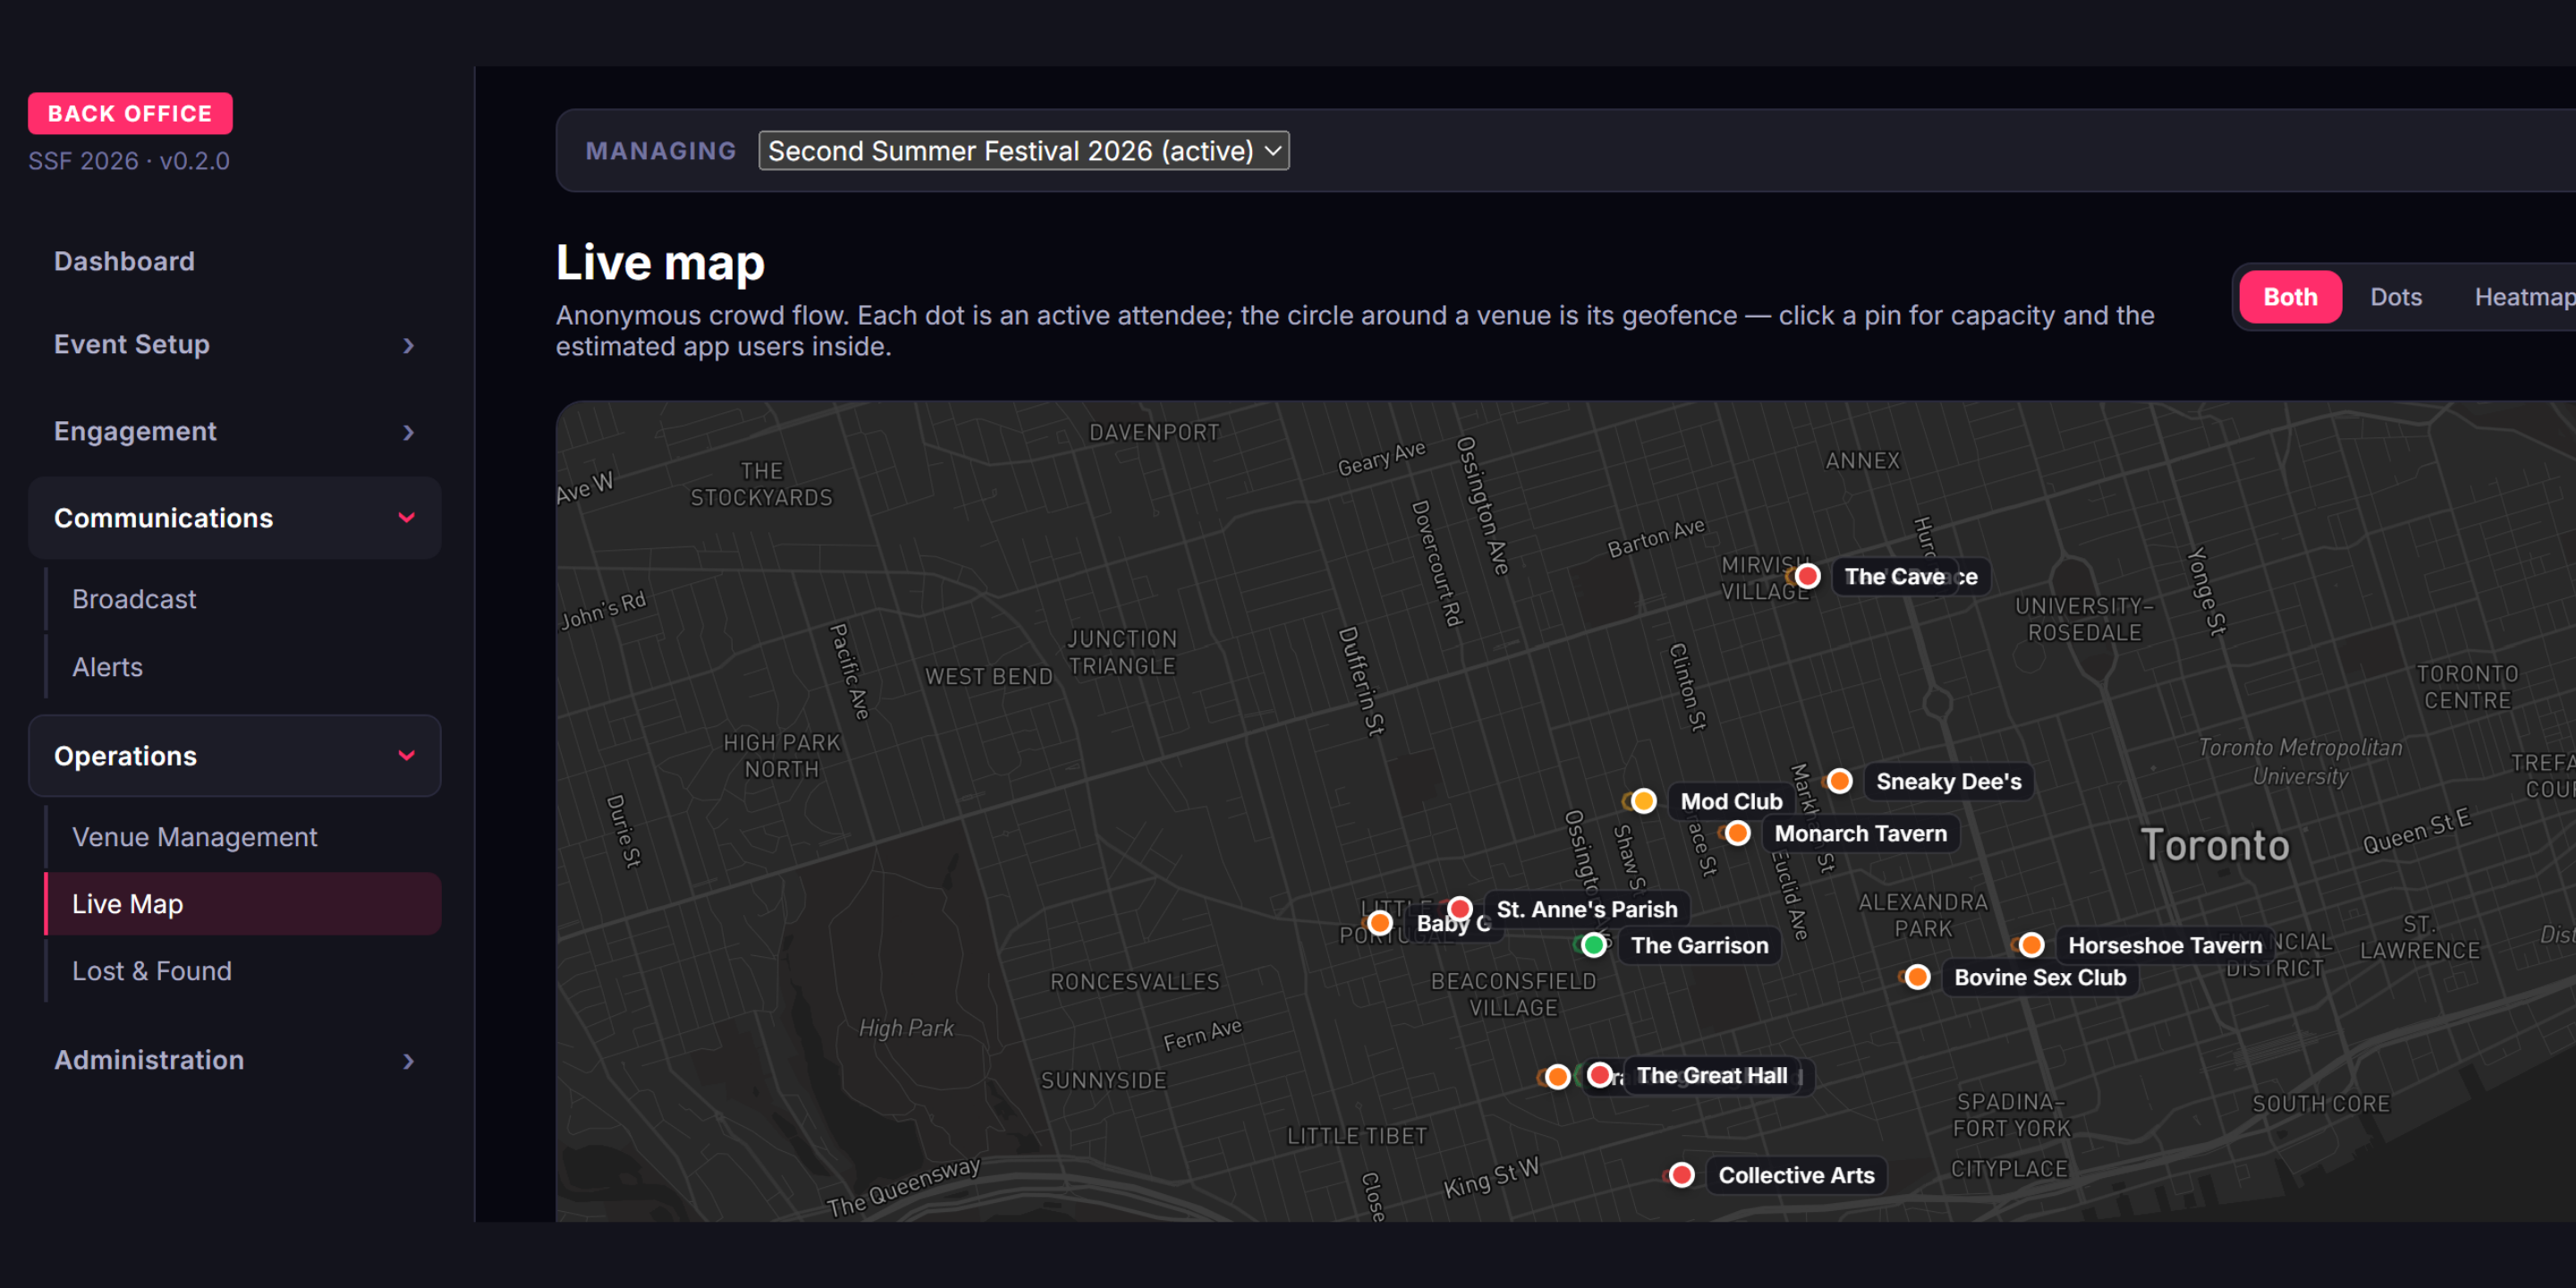Click the Administration menu label

coord(149,1060)
